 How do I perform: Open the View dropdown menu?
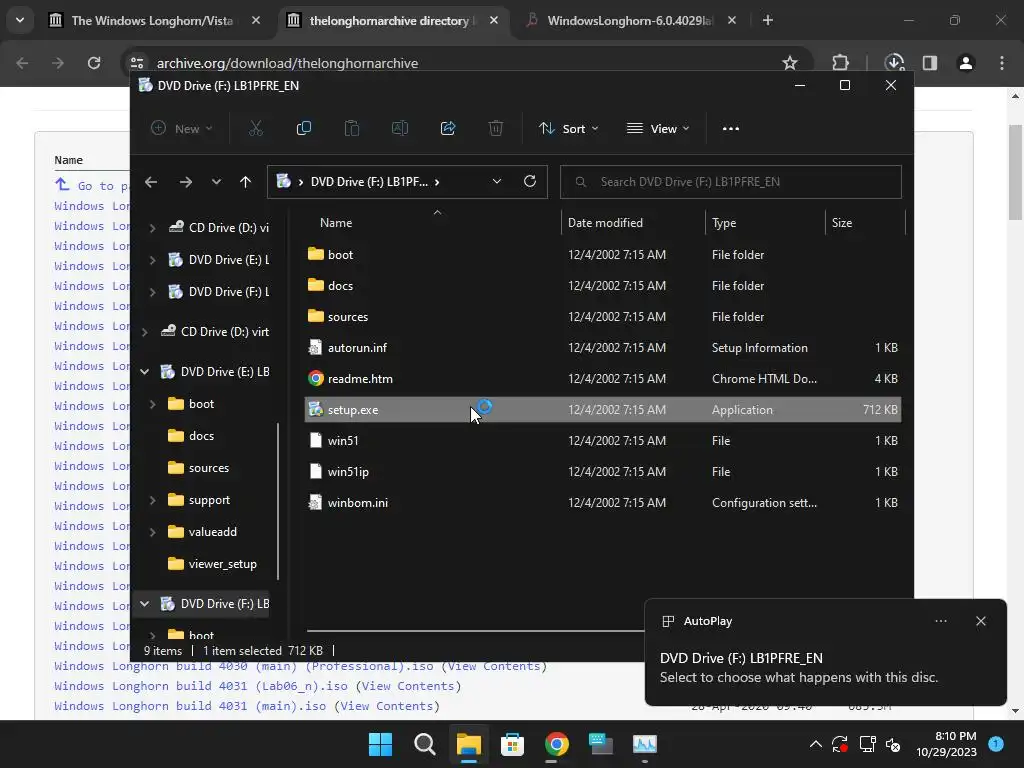tap(658, 129)
